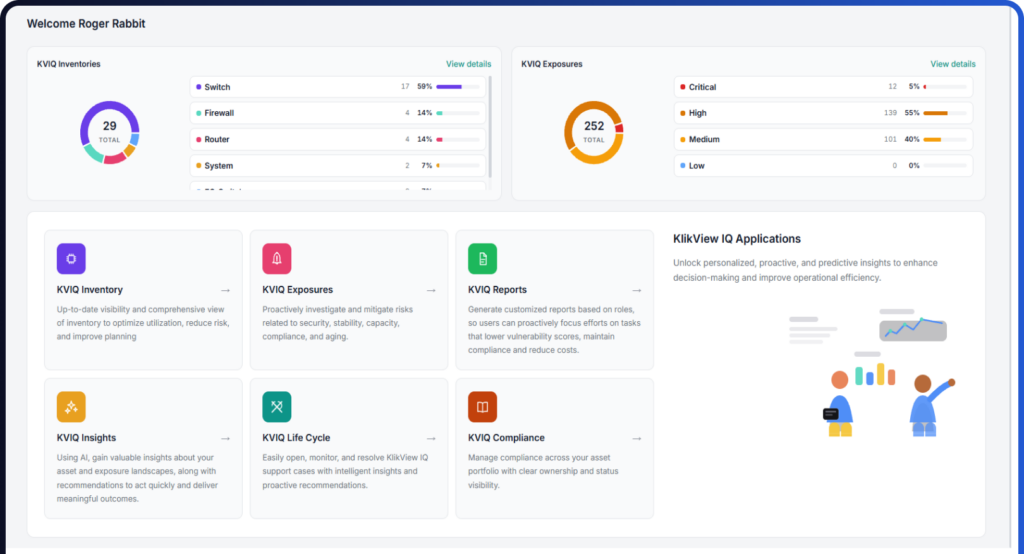Click the High 55% progress bar
The image size is (1024, 554).
(x=945, y=113)
